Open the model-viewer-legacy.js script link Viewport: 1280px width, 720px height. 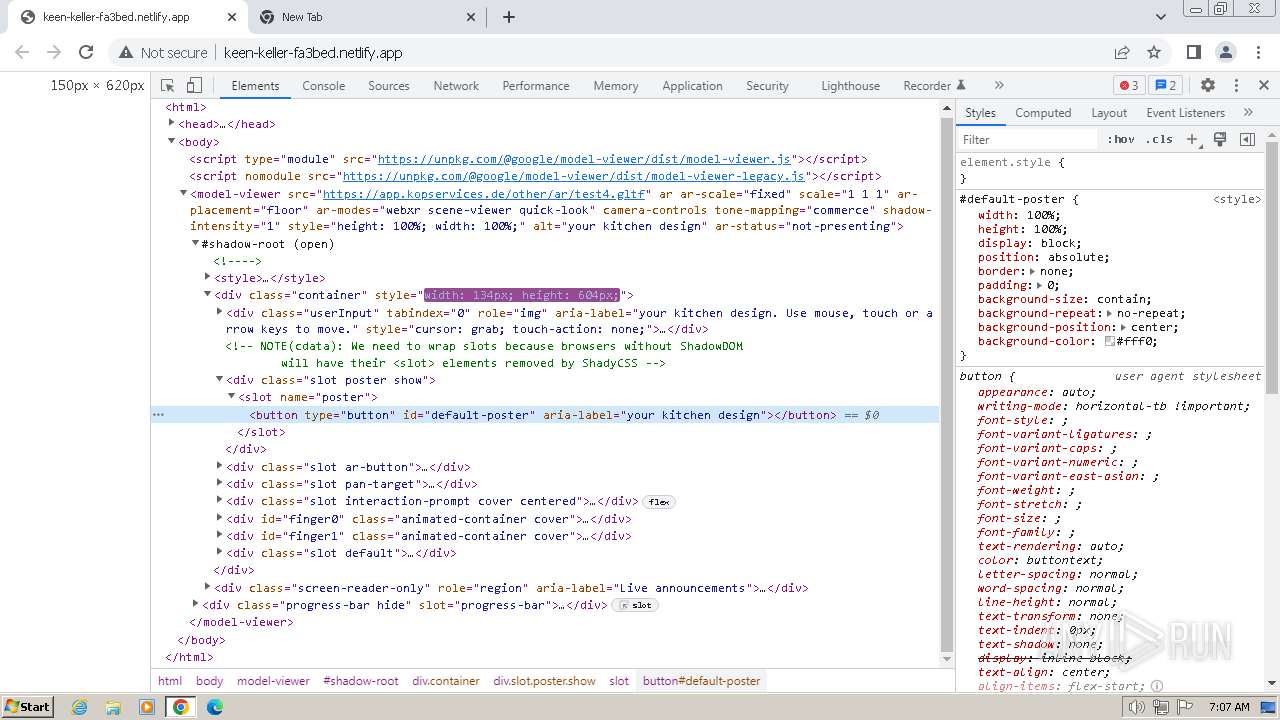[x=574, y=176]
